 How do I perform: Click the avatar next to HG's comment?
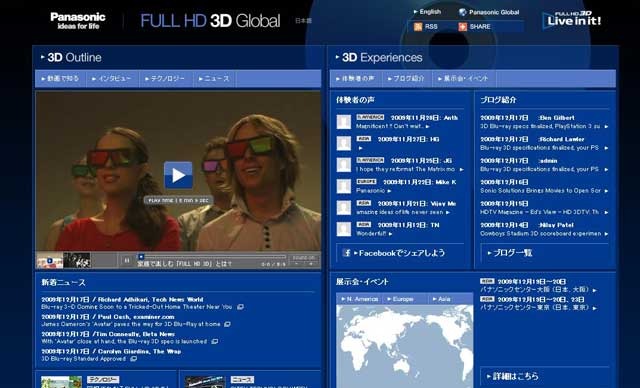click(x=344, y=143)
